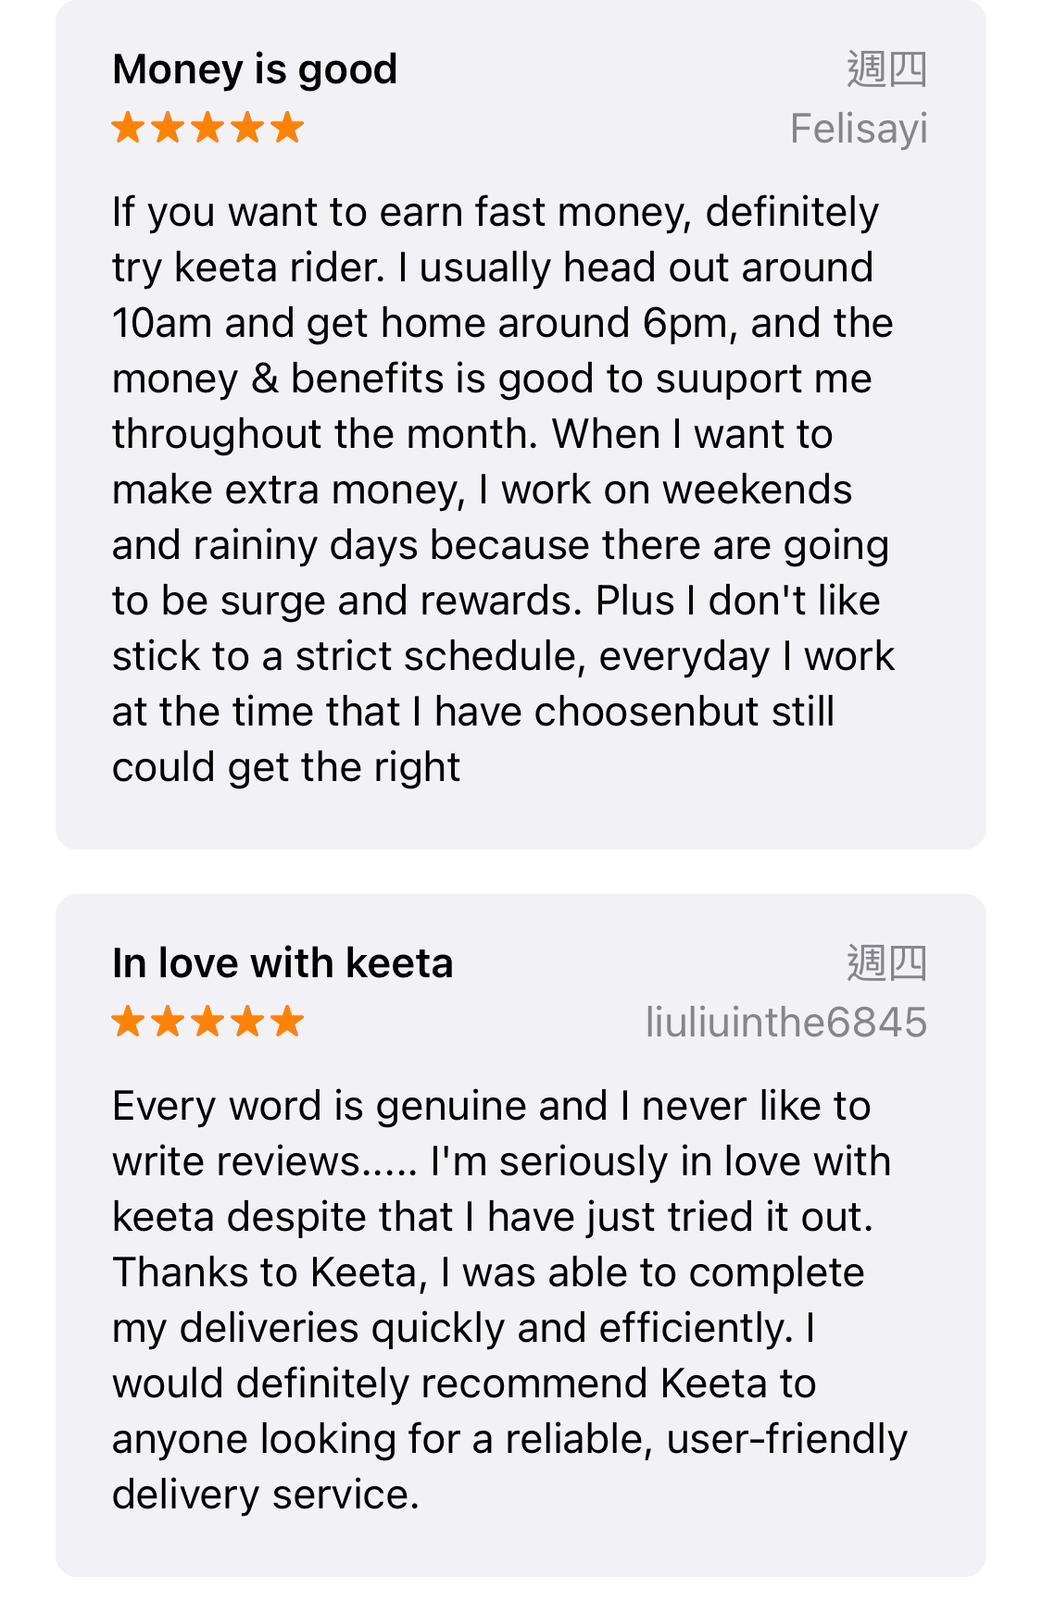
Task: Select fourth star in Felisayi's rating
Action: (x=247, y=128)
